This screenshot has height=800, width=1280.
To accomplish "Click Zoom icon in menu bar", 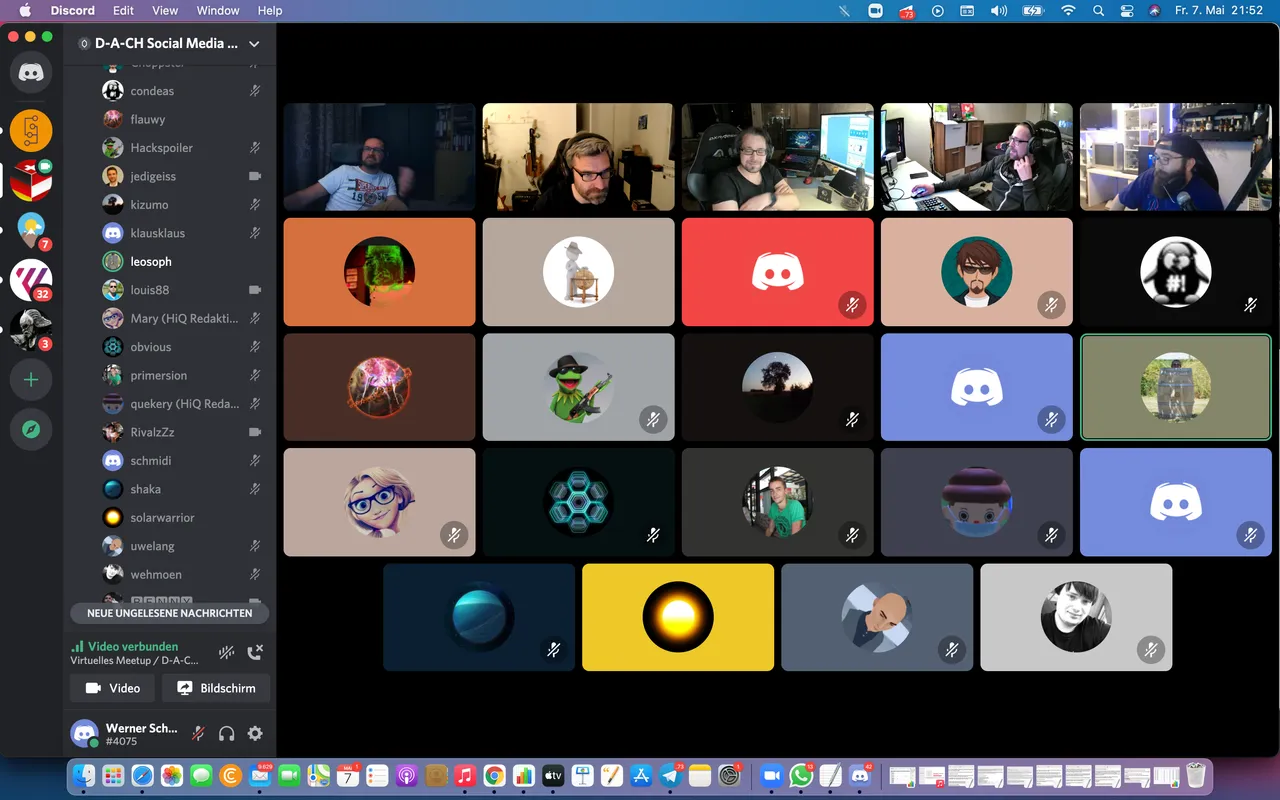I will (875, 10).
